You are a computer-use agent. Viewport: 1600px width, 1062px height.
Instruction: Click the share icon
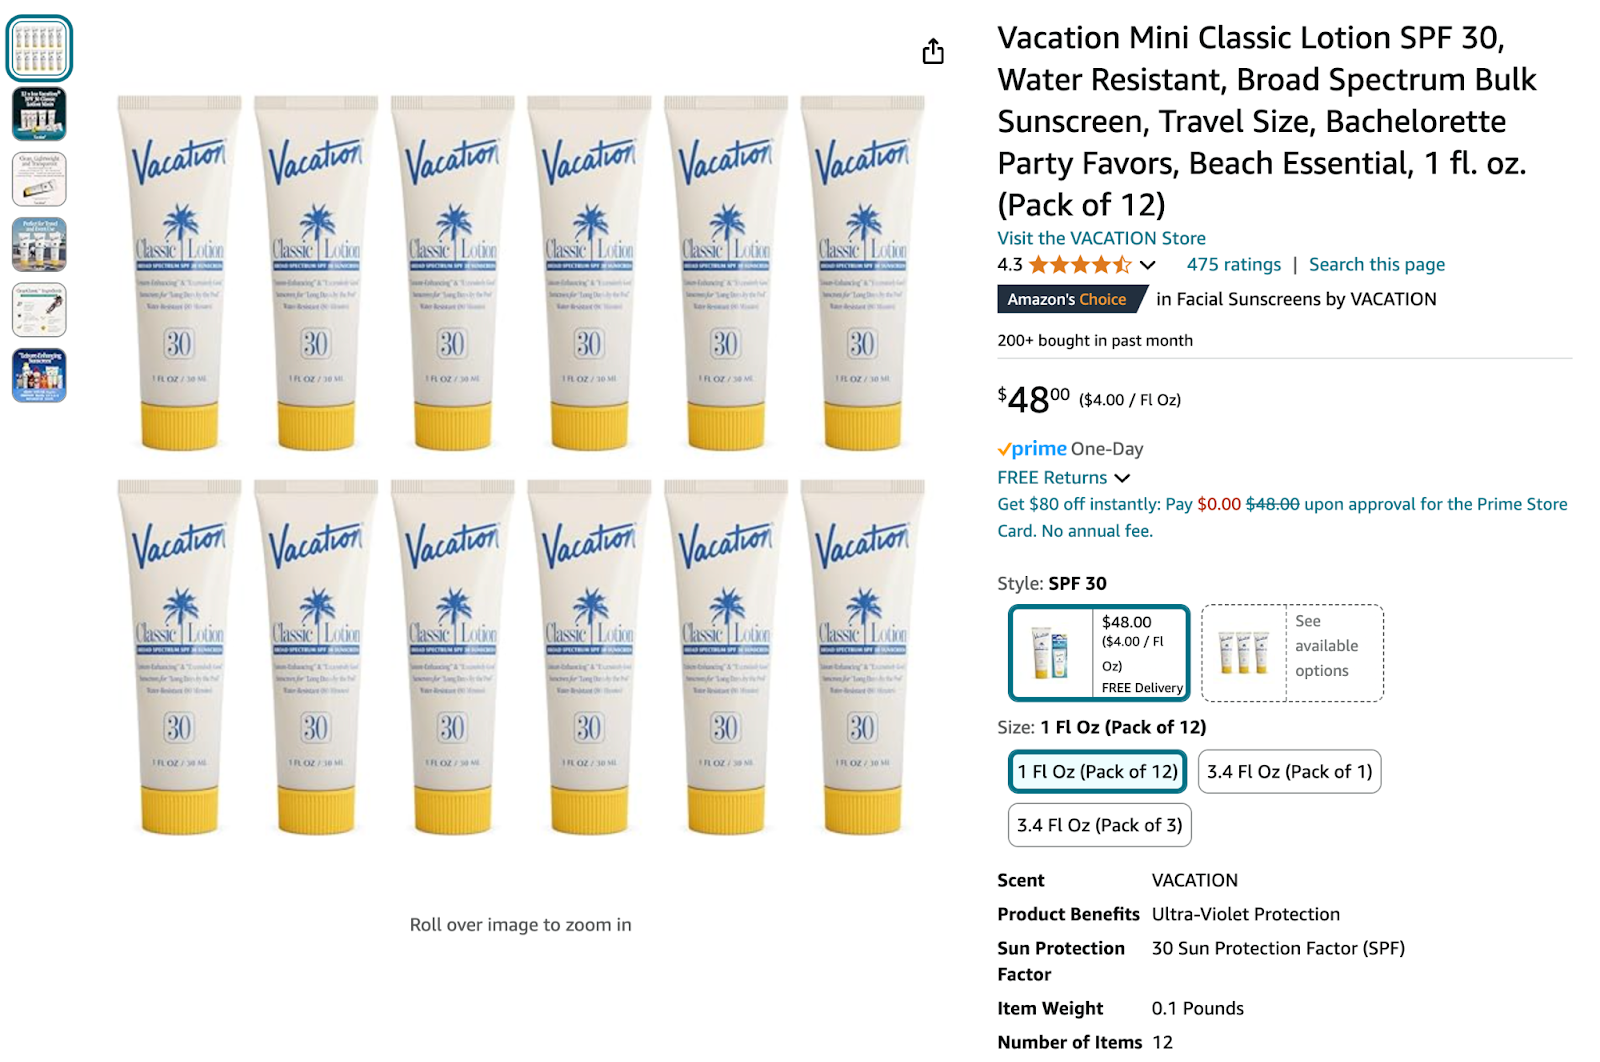point(933,50)
